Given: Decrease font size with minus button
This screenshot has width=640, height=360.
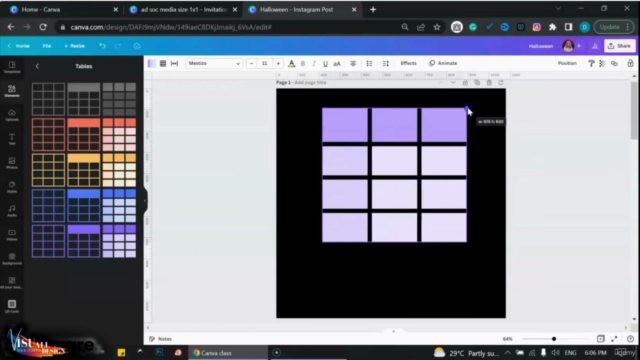Looking at the screenshot, I should [x=251, y=63].
